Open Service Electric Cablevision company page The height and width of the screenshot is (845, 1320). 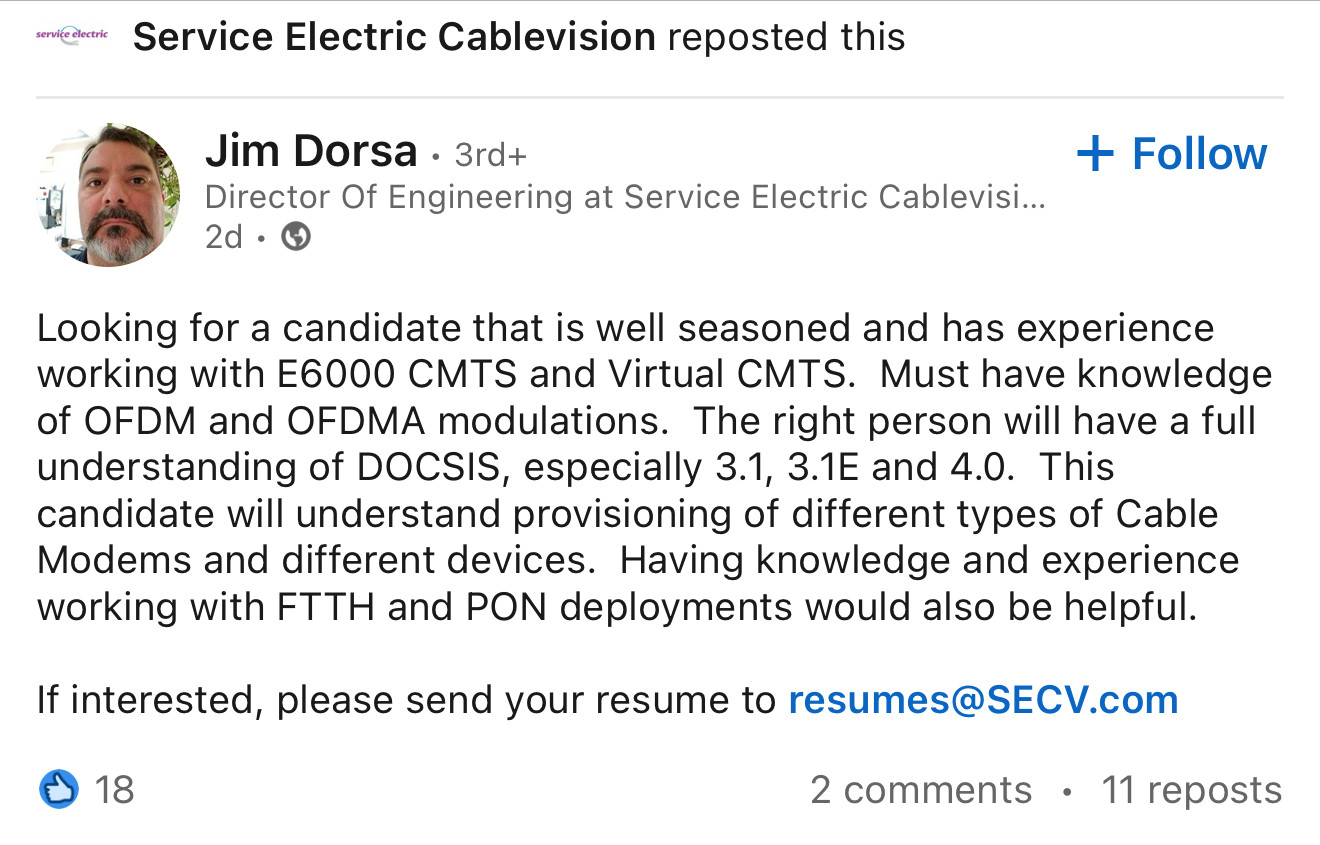click(394, 37)
